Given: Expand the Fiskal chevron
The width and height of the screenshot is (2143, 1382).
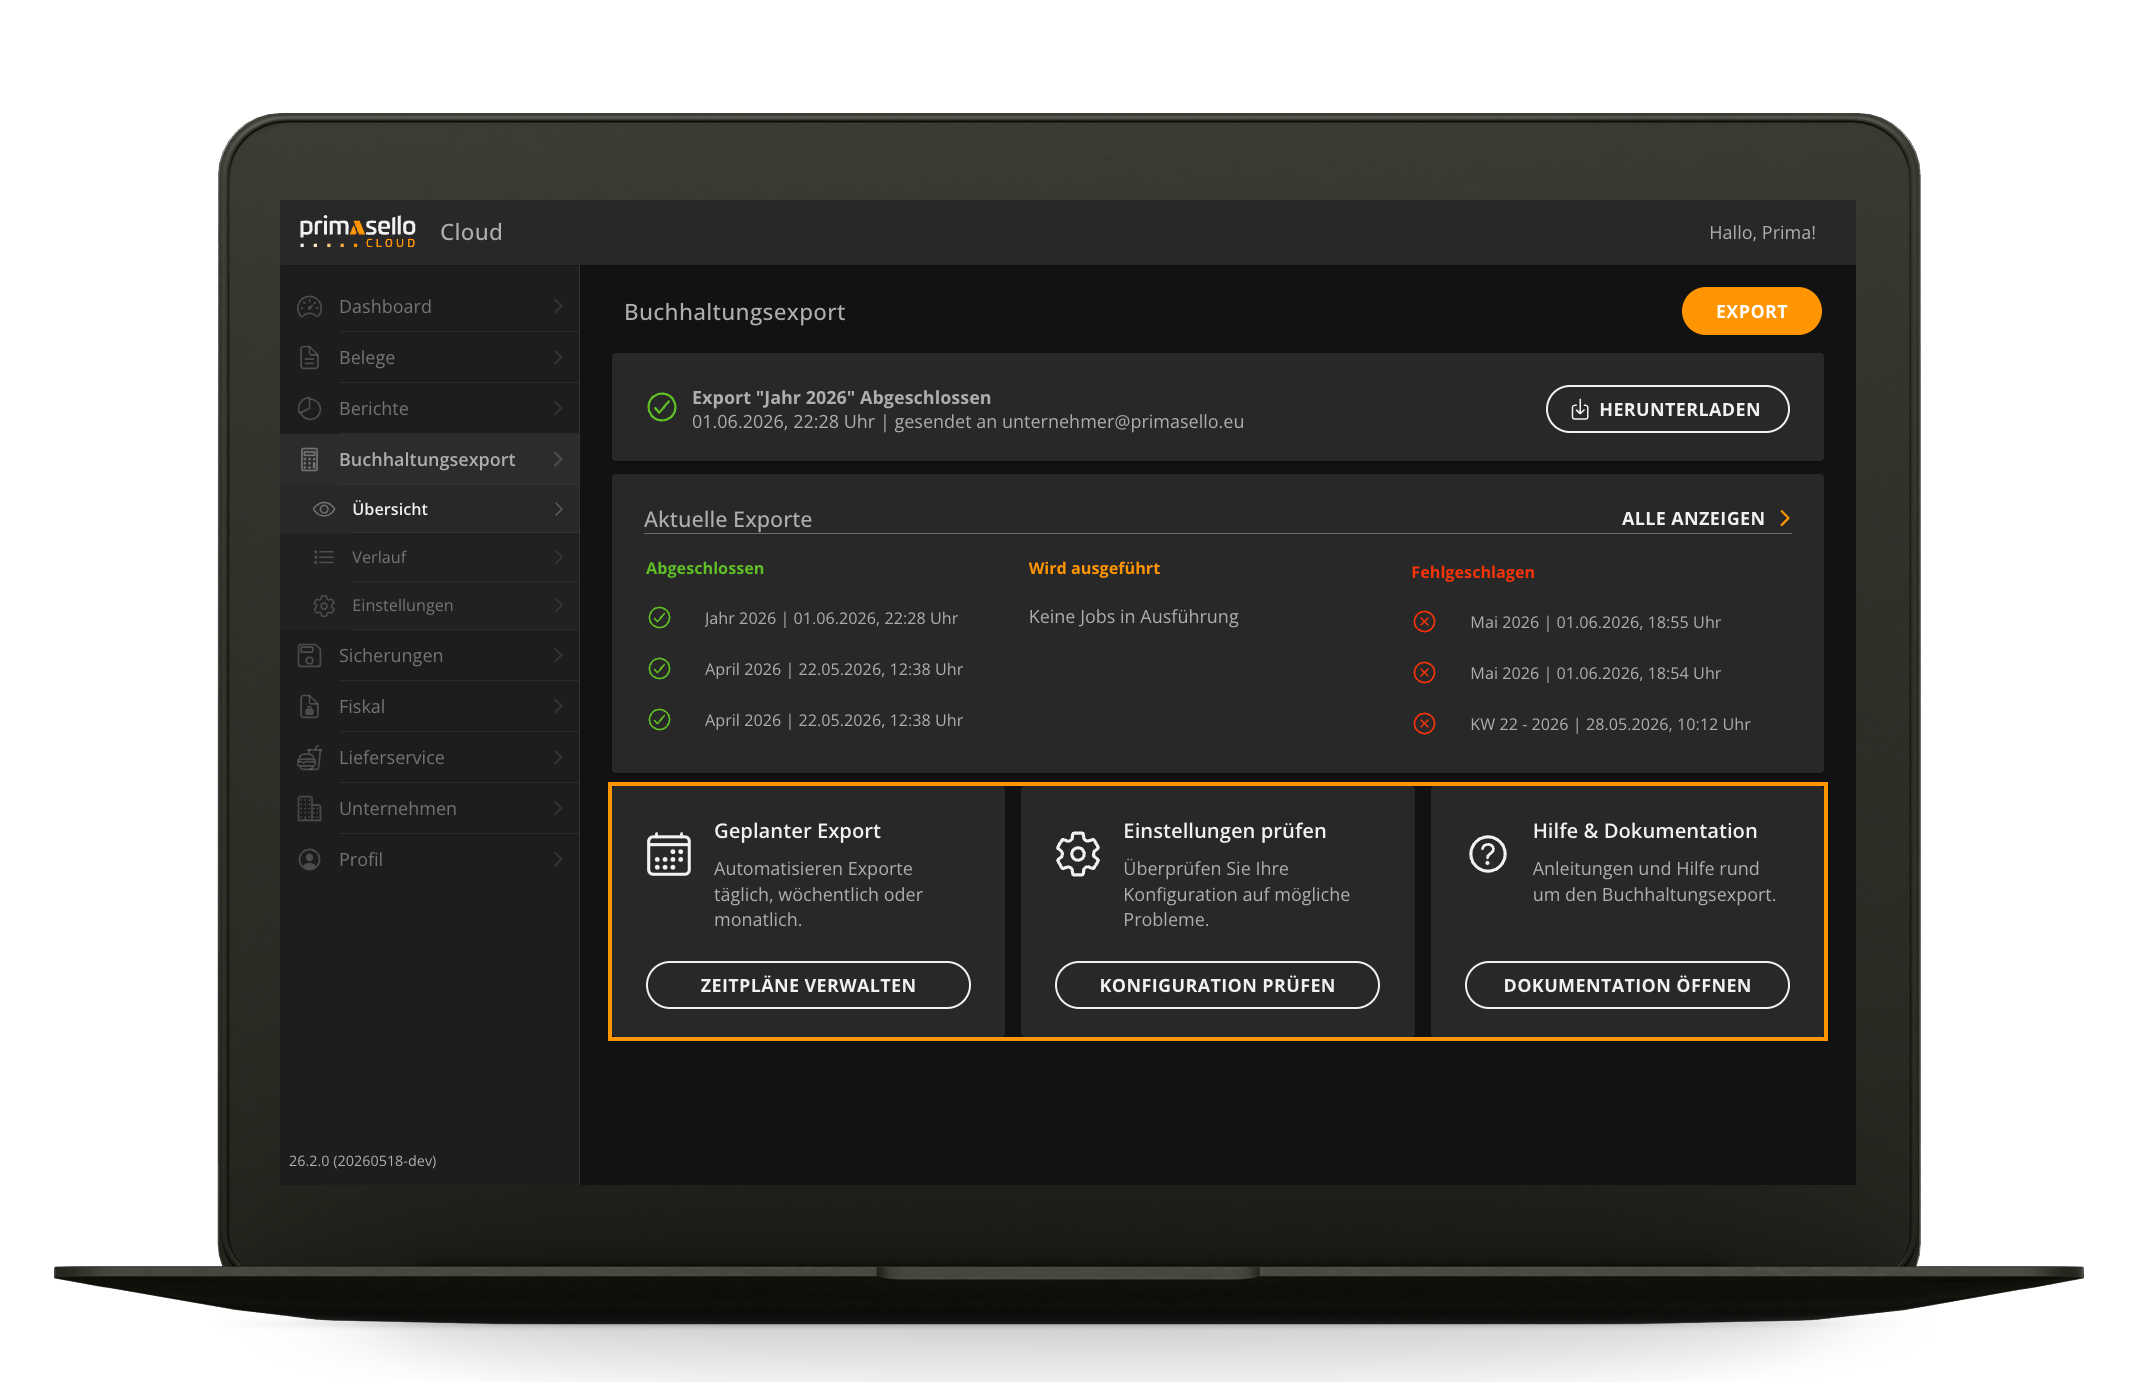Looking at the screenshot, I should (x=558, y=707).
